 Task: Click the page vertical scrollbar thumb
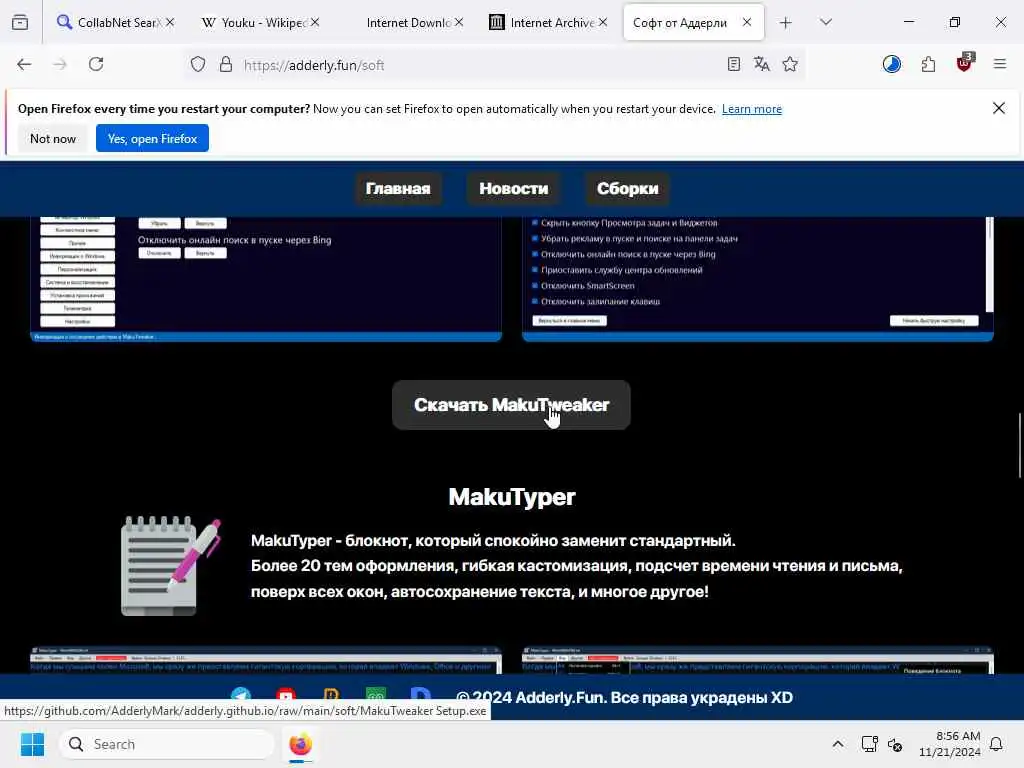1019,445
